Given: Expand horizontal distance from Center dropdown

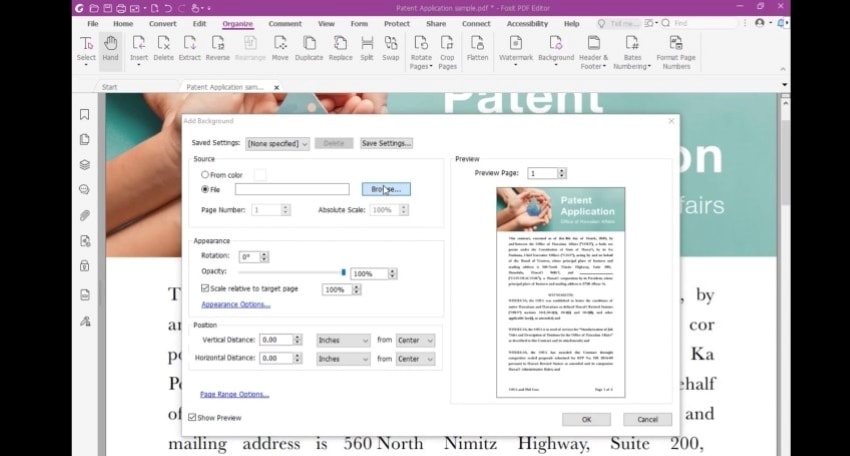Looking at the screenshot, I should tap(415, 359).
